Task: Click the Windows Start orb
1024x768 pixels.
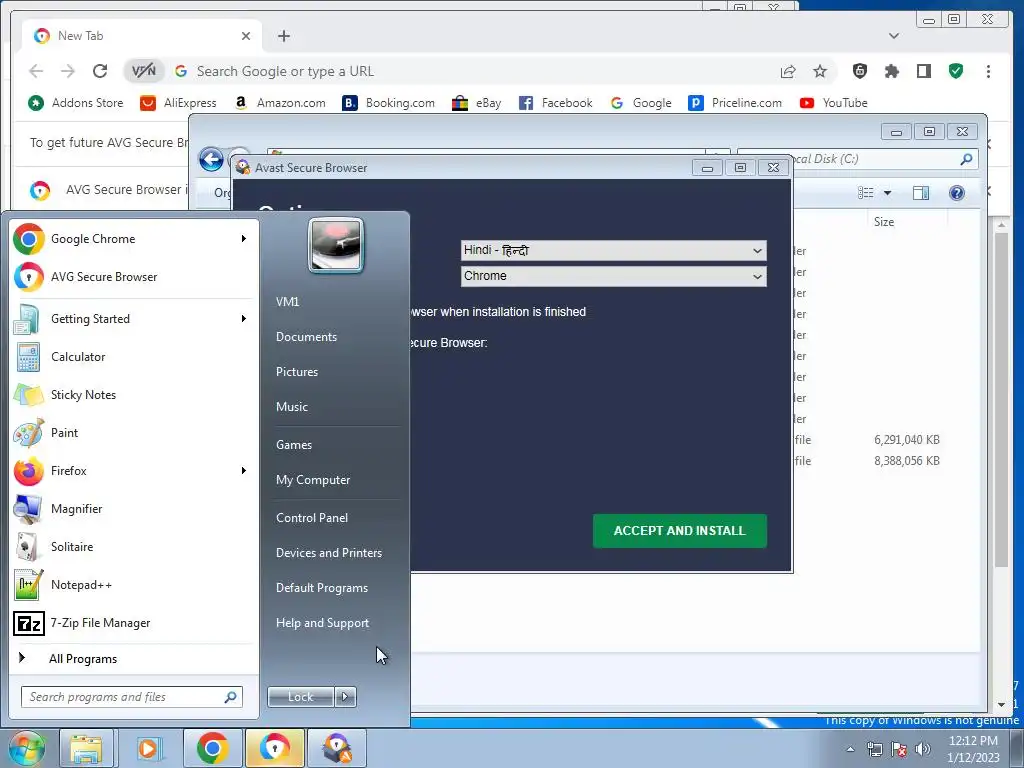Action: [x=26, y=748]
